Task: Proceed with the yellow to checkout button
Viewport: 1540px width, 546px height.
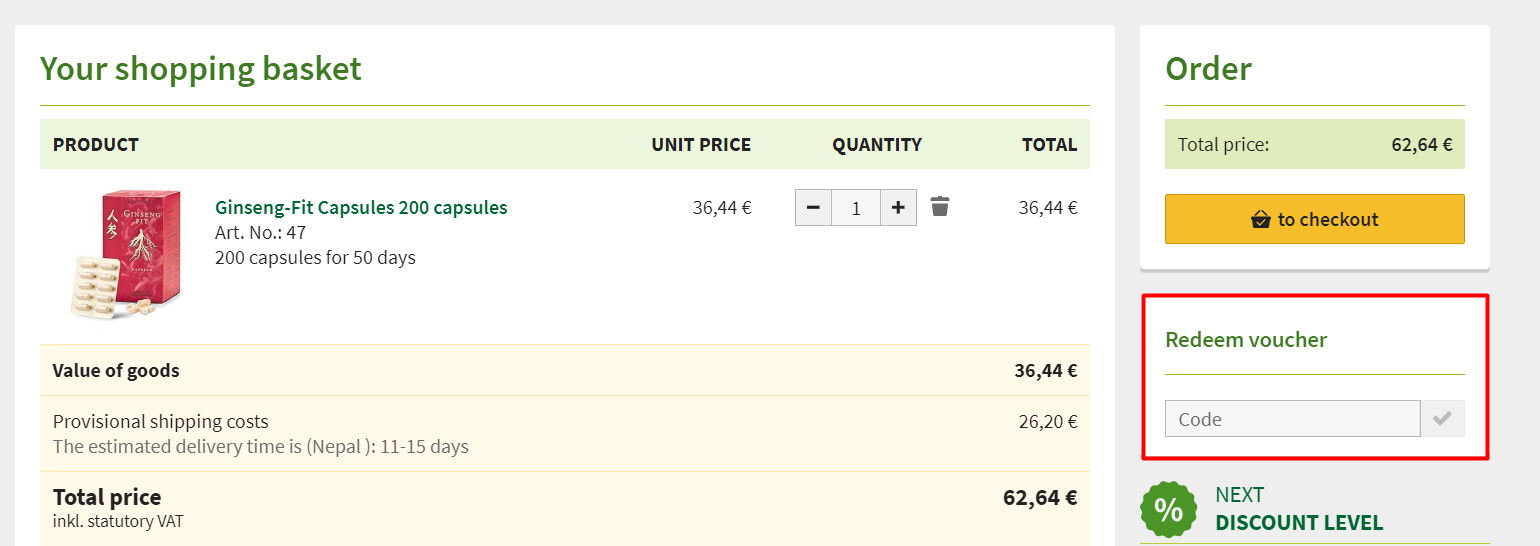Action: pyautogui.click(x=1314, y=219)
